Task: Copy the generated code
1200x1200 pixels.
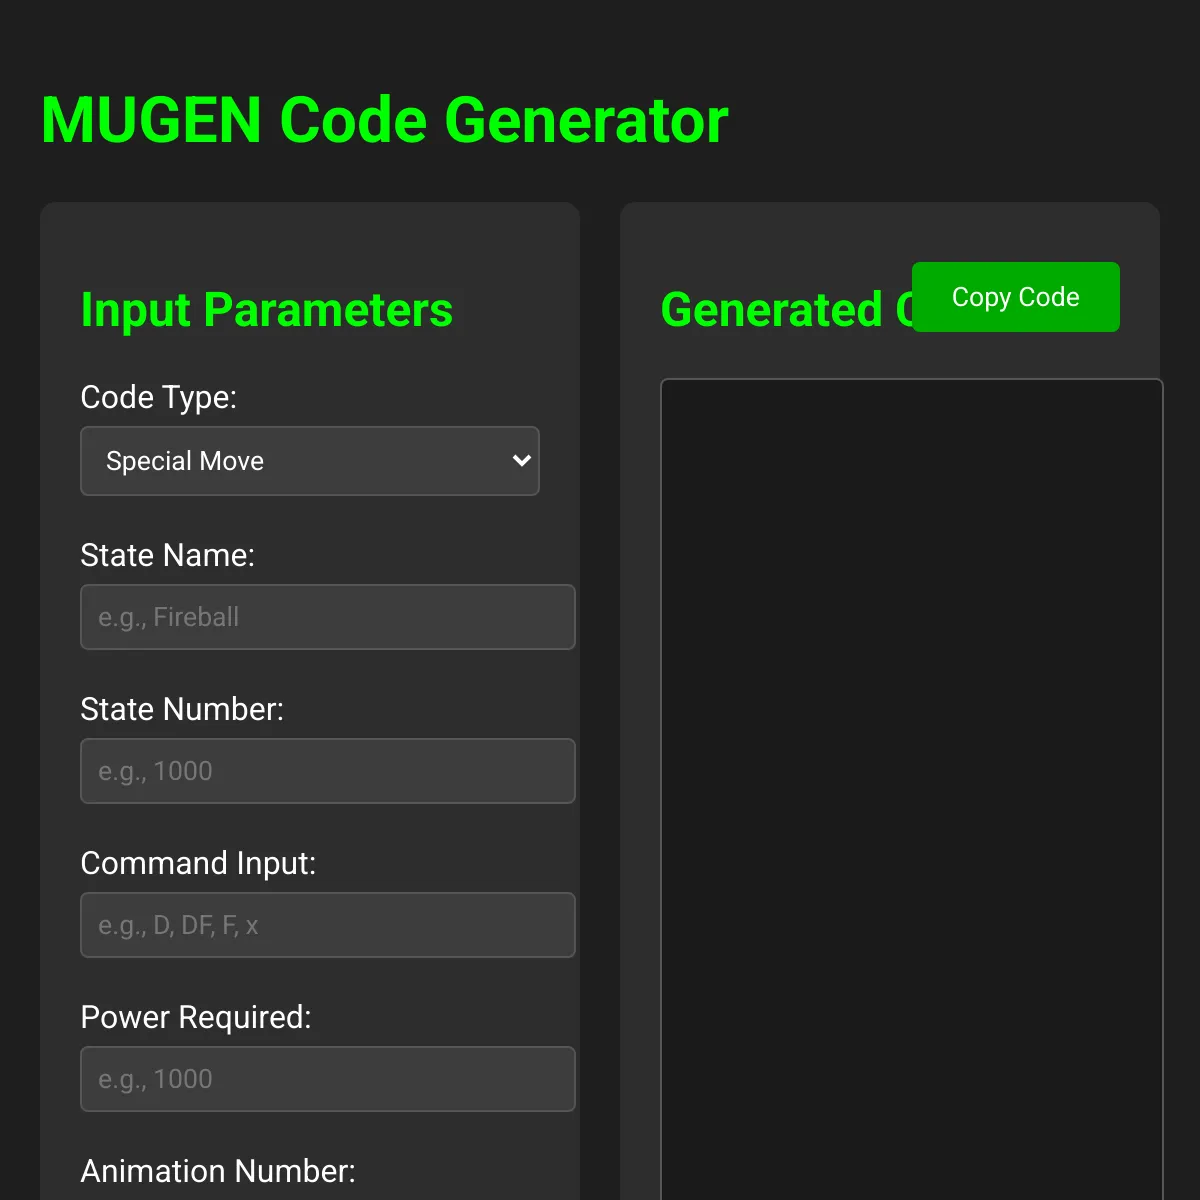Action: (1016, 297)
